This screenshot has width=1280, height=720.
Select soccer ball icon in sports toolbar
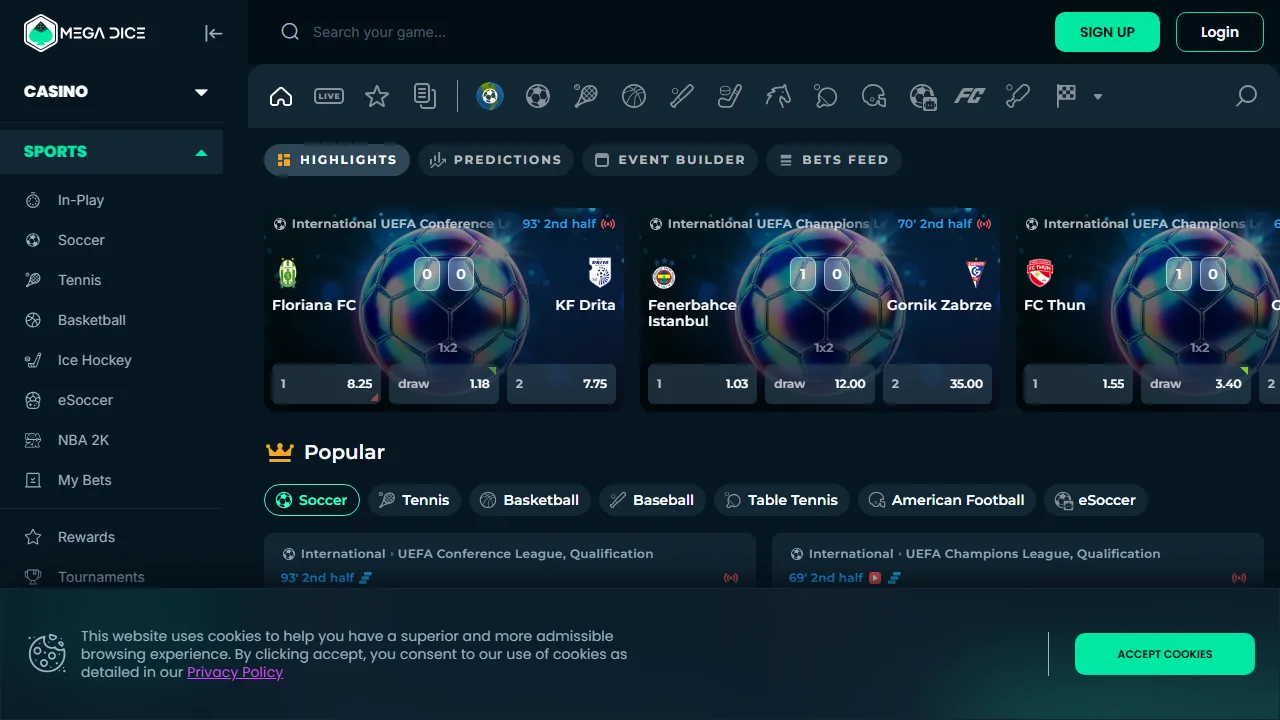(x=538, y=96)
